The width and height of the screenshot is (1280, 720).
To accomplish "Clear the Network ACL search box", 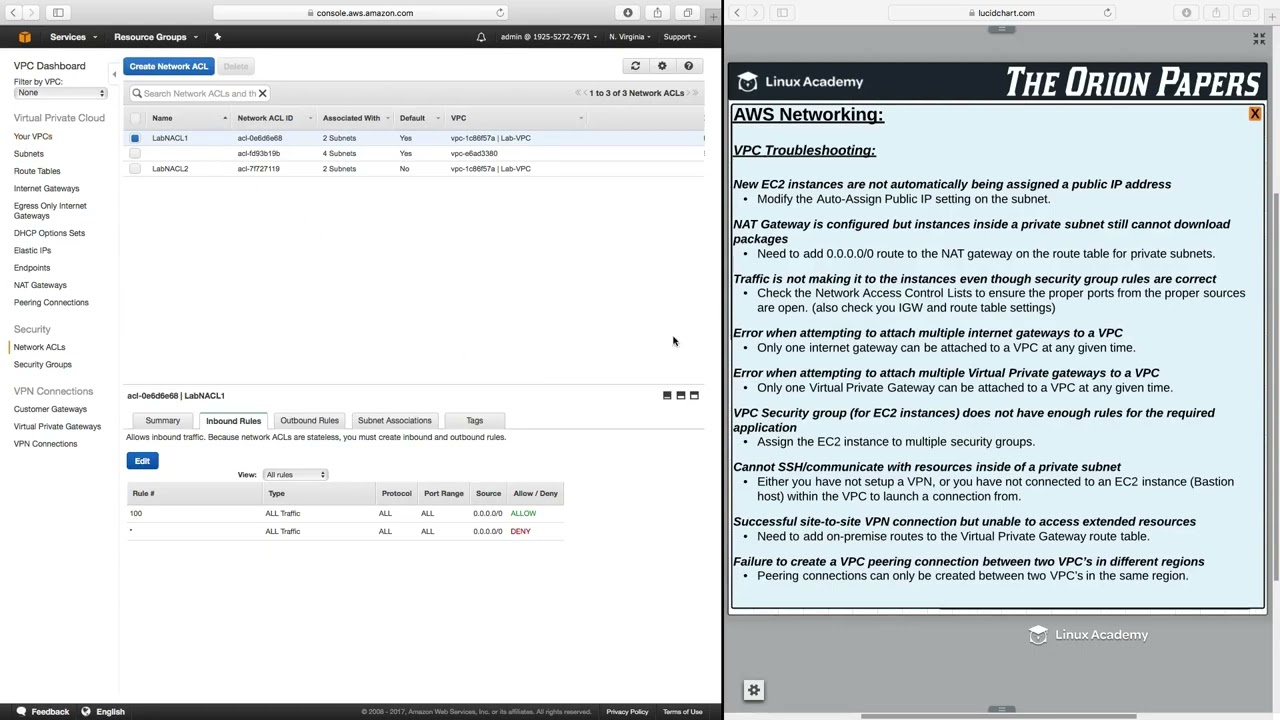I will coord(262,93).
